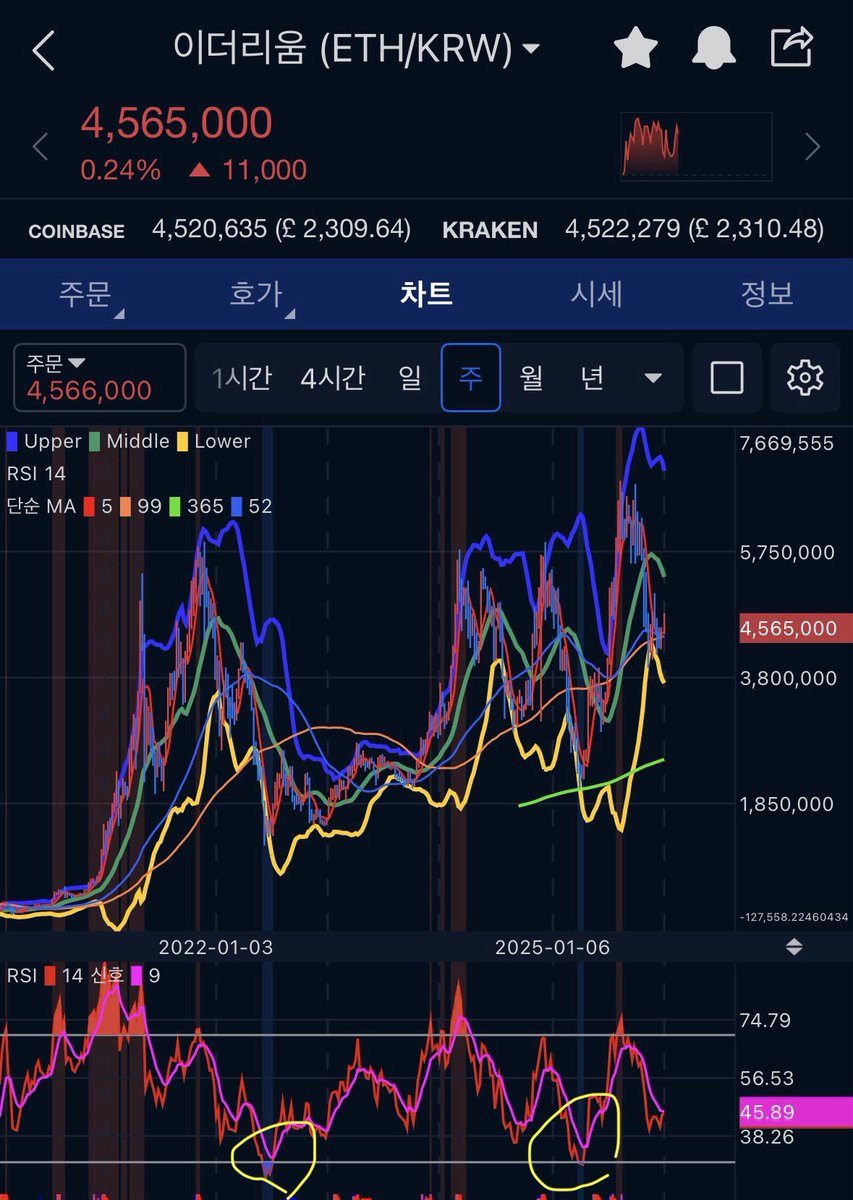
Task: Go back using the back arrow
Action: (42, 46)
